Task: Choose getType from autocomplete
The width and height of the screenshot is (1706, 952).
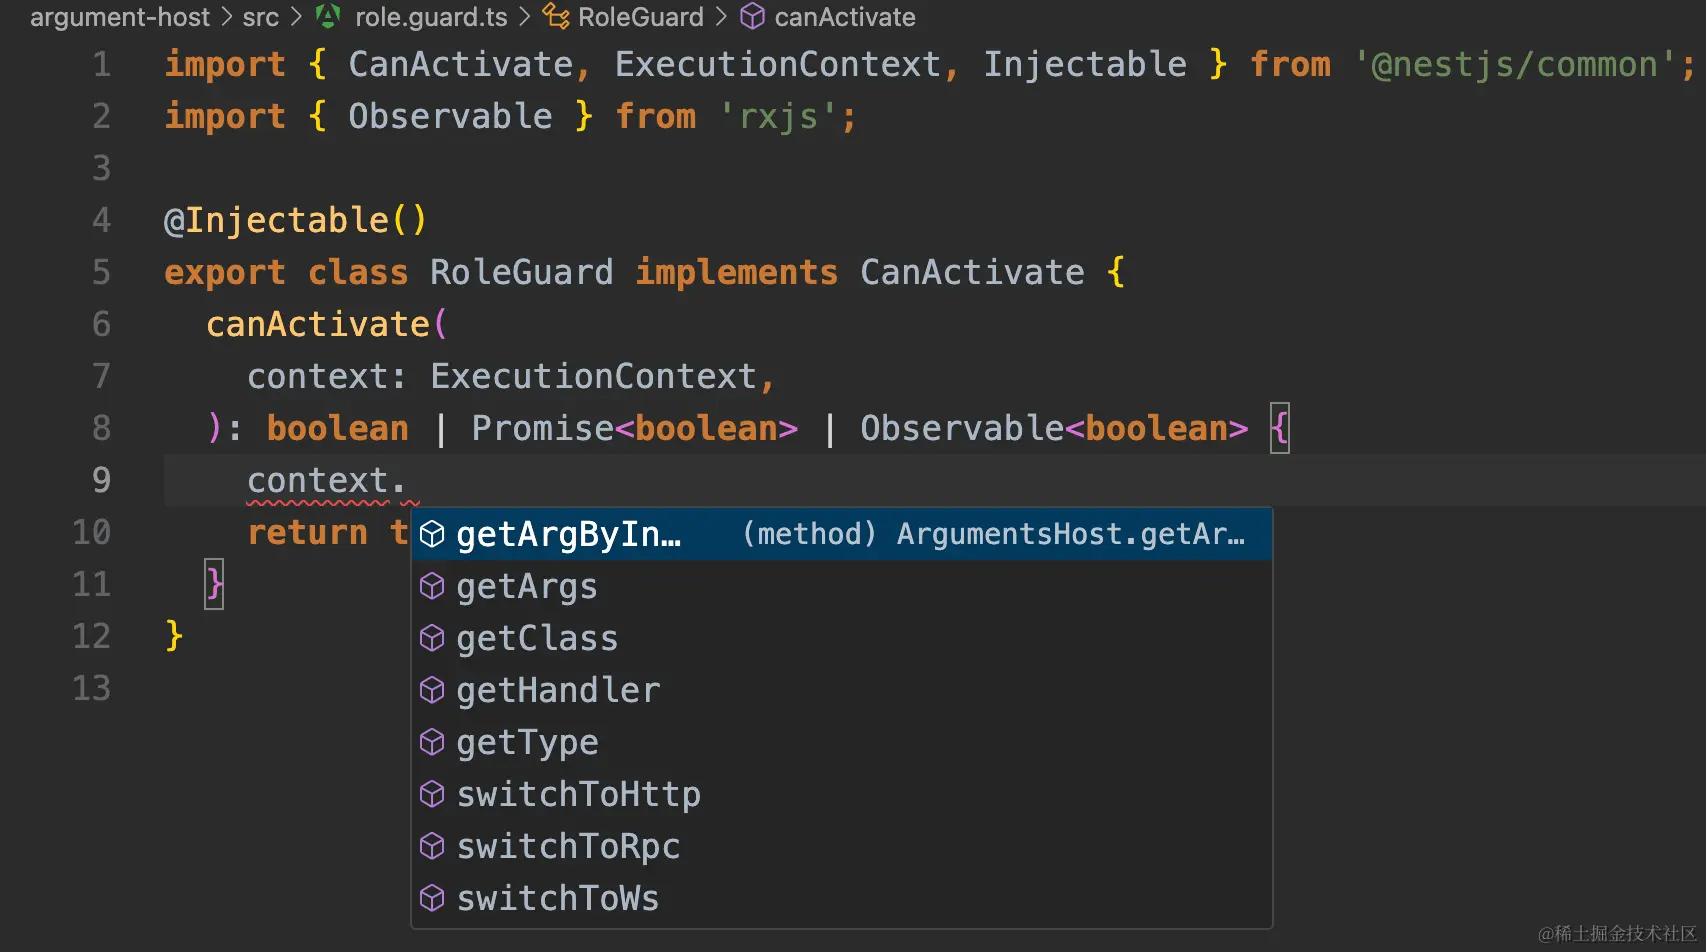Action: pos(841,742)
